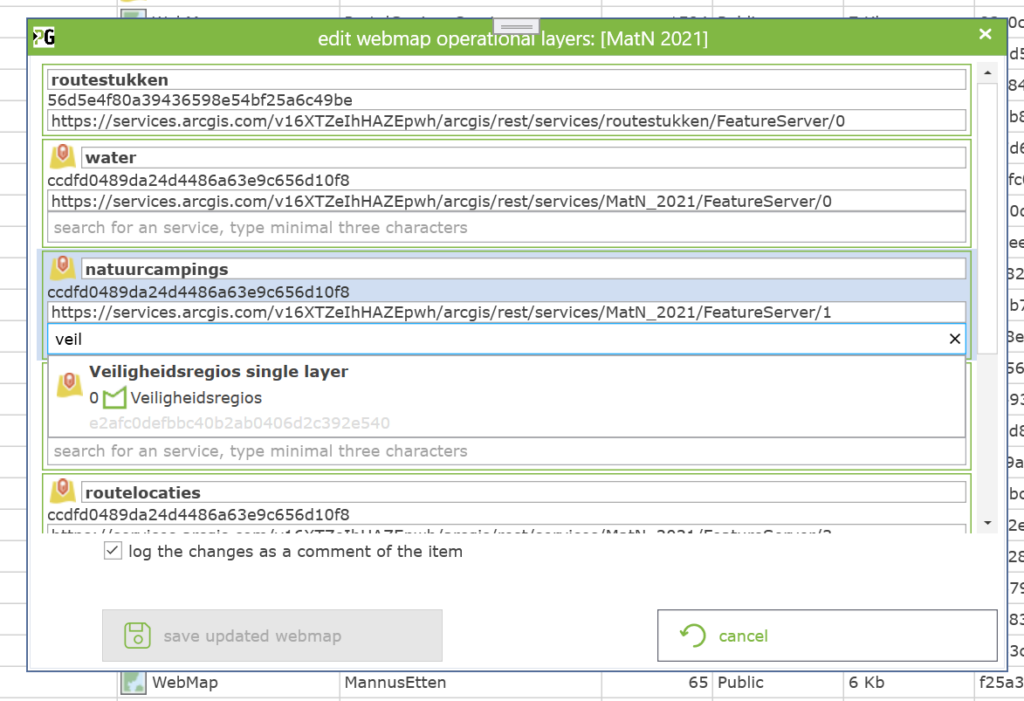Click the cancel button

click(827, 636)
